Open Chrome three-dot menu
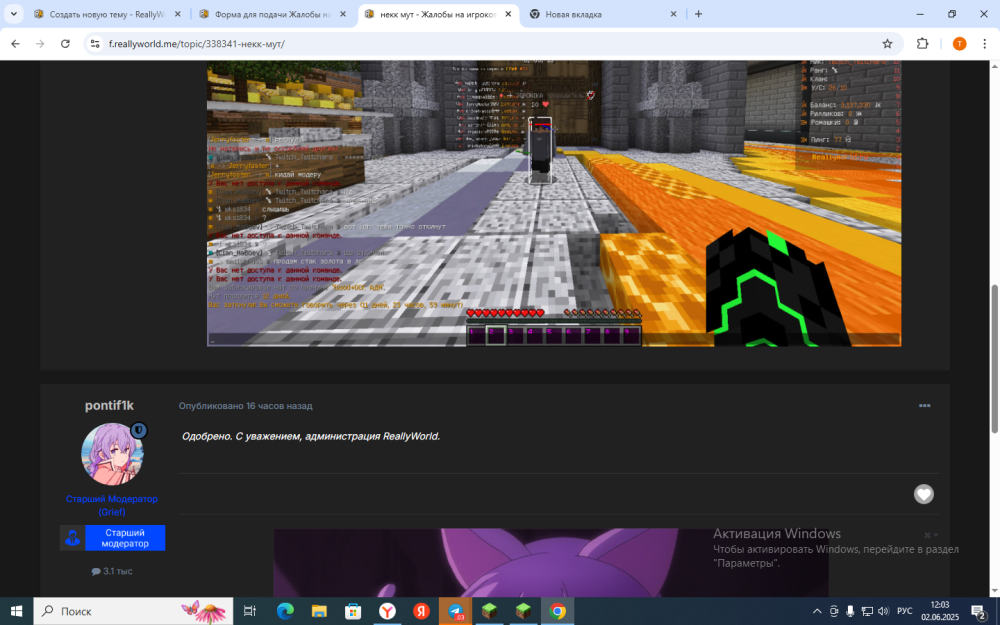The width and height of the screenshot is (1000, 625). 984,43
